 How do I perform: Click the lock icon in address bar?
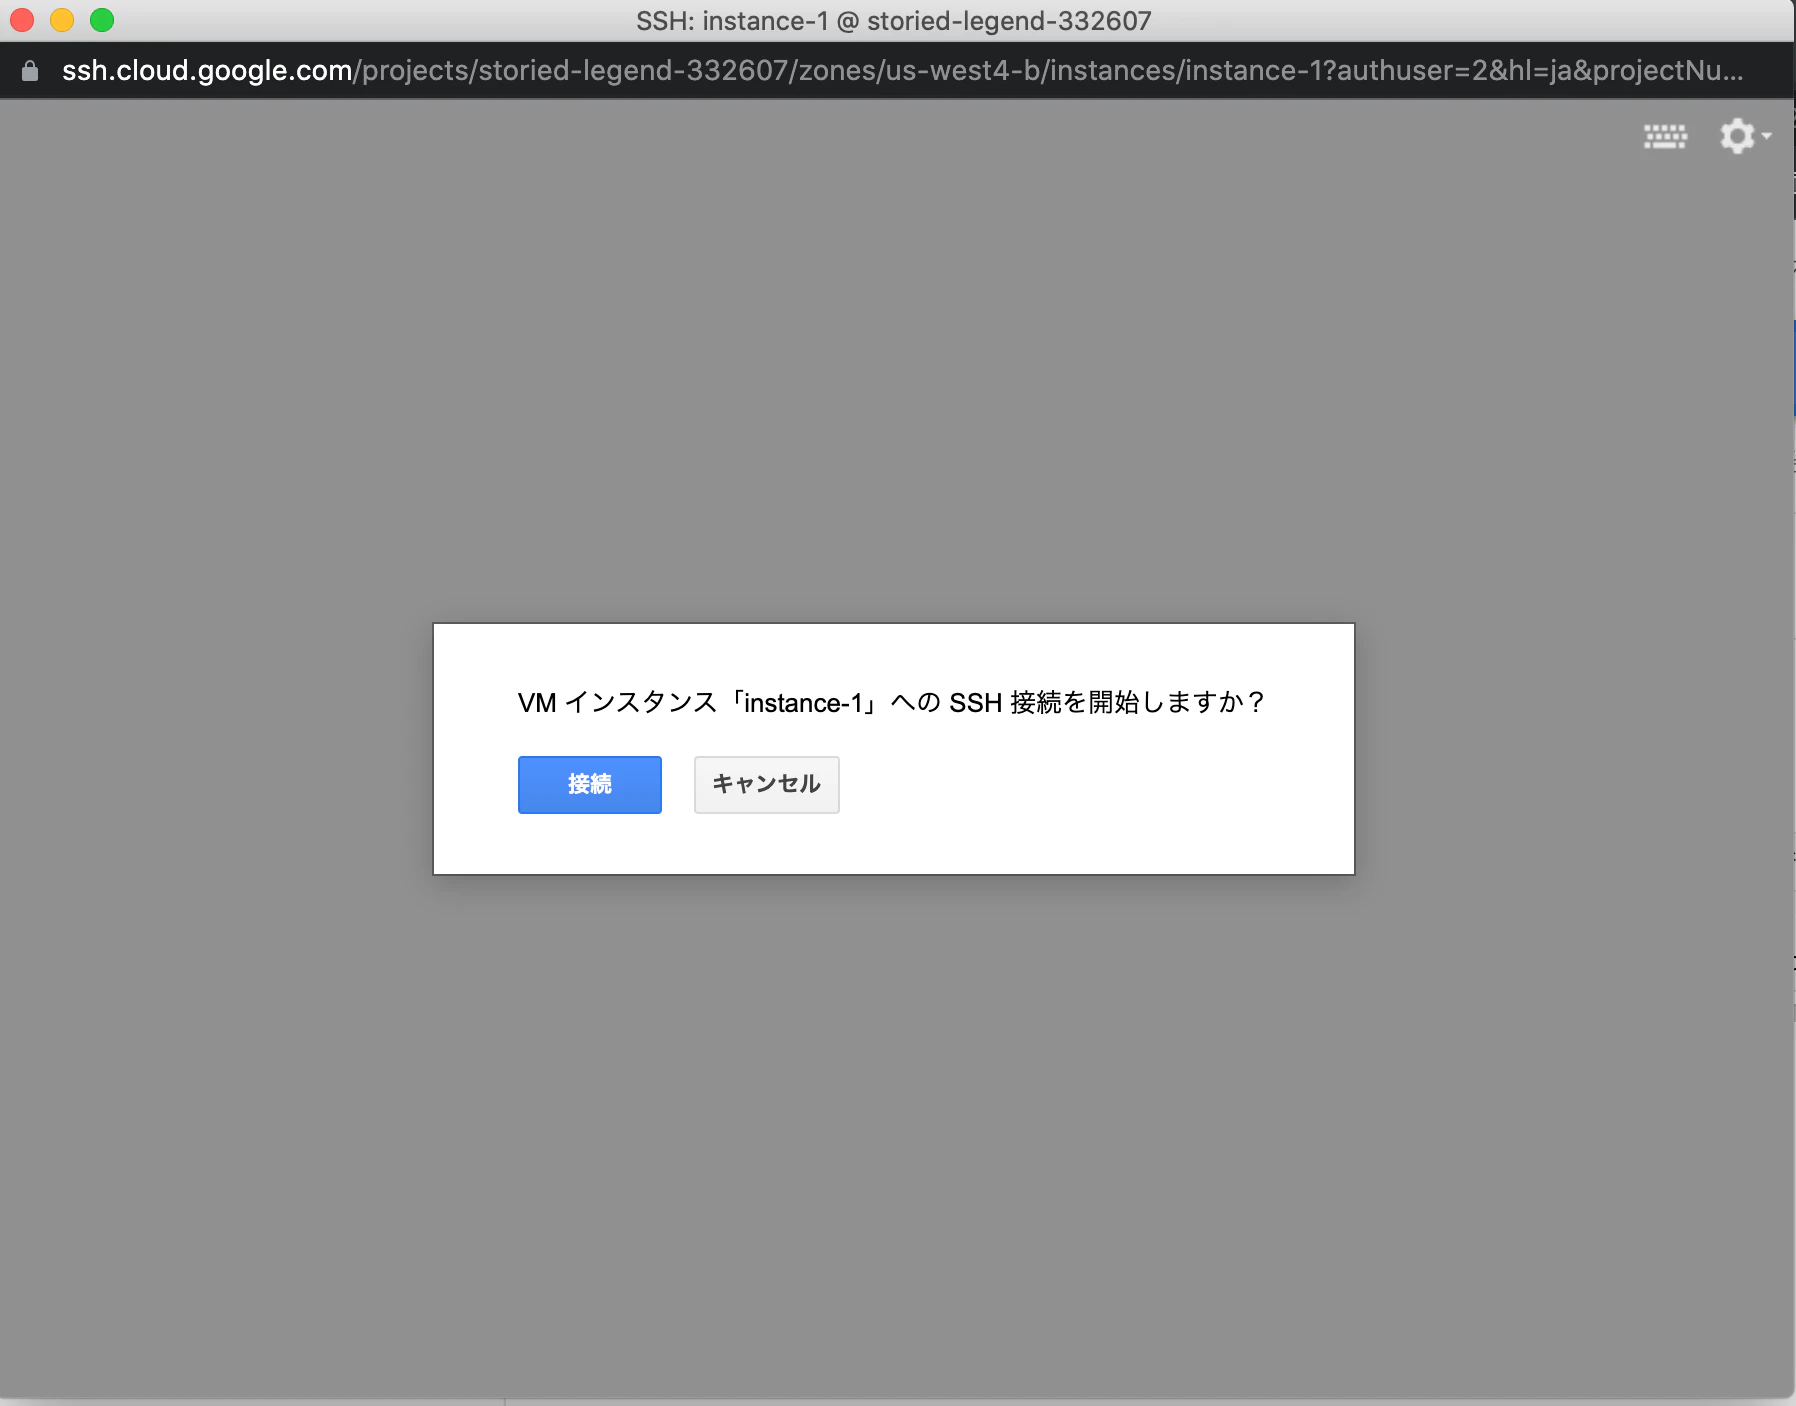coord(30,70)
